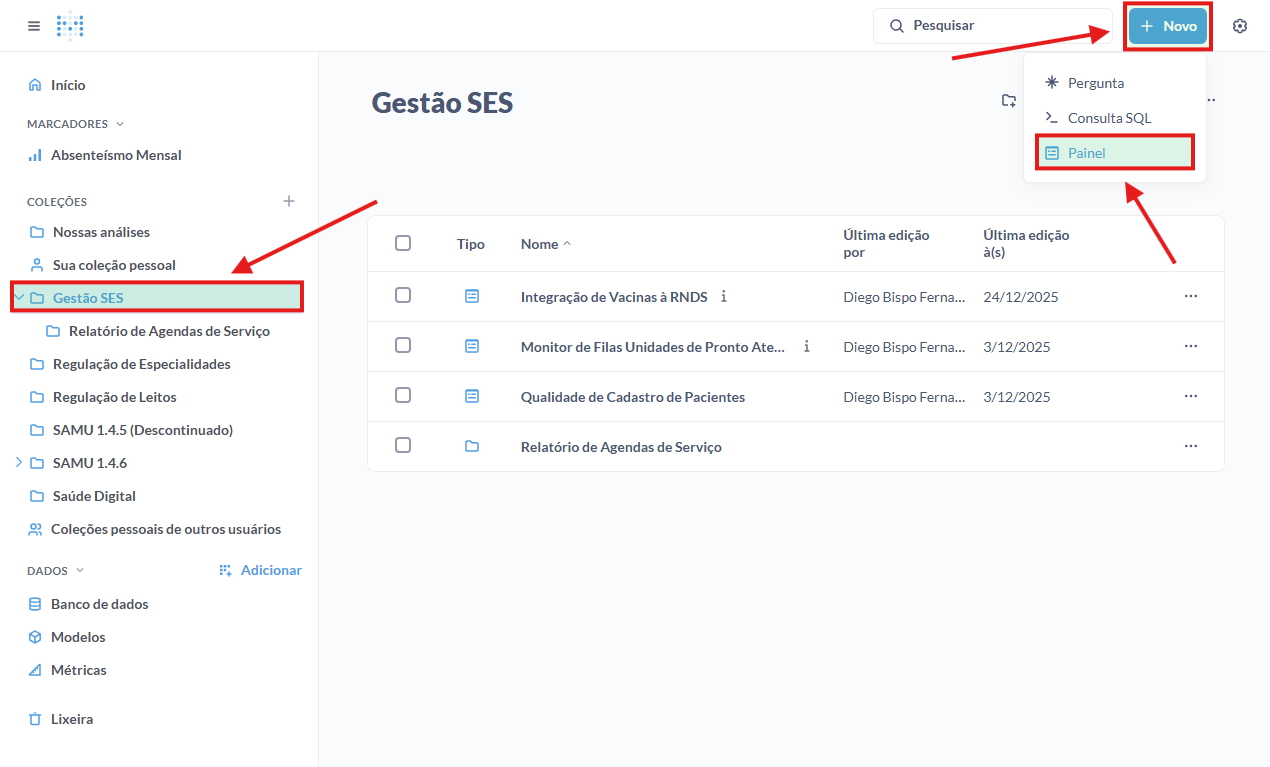Collapse the Marcadores section

click(x=120, y=124)
